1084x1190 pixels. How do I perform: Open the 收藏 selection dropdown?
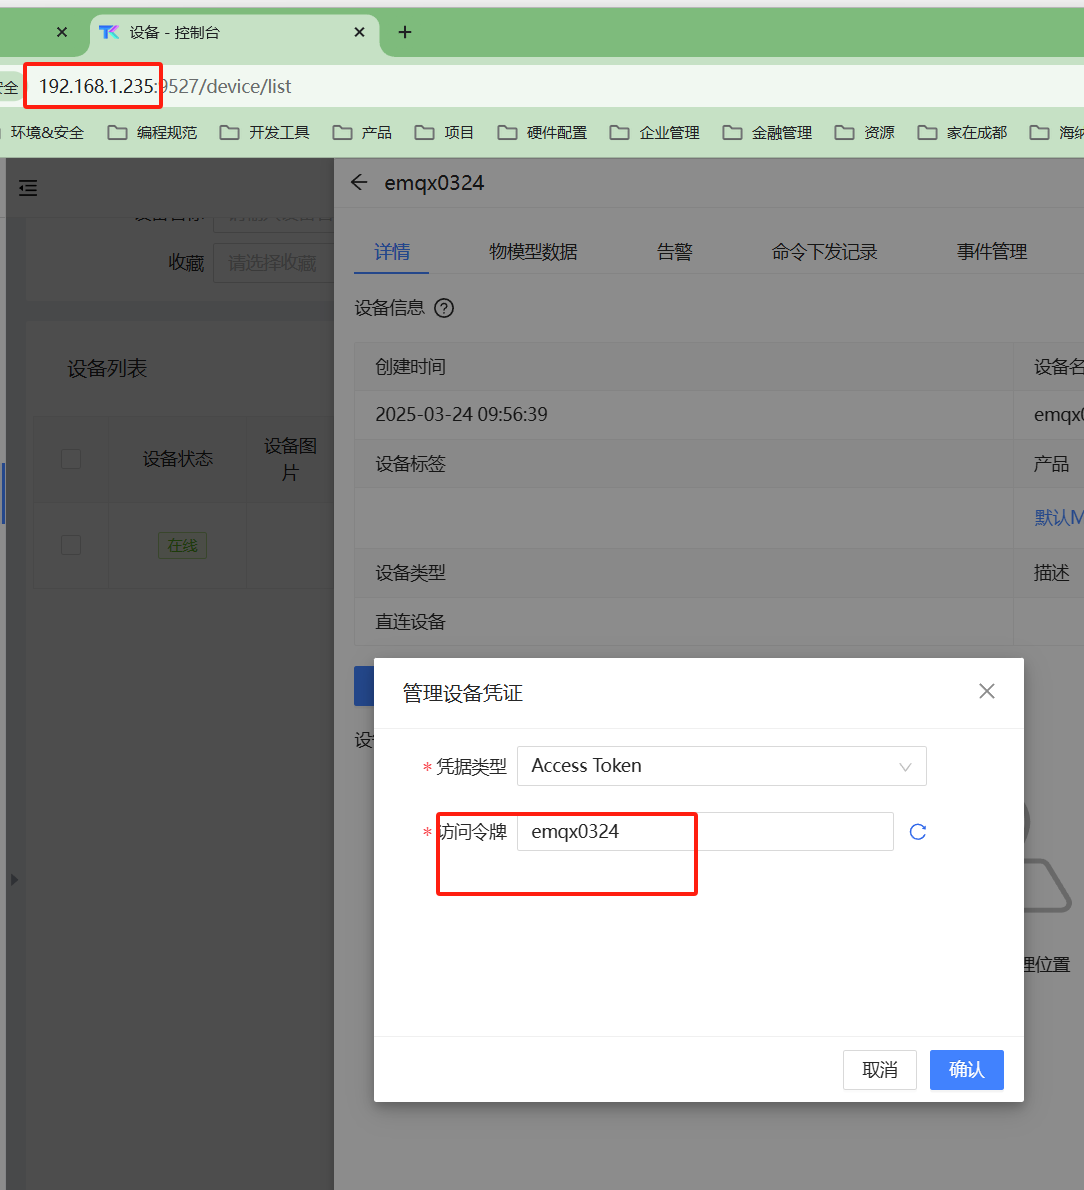point(274,263)
